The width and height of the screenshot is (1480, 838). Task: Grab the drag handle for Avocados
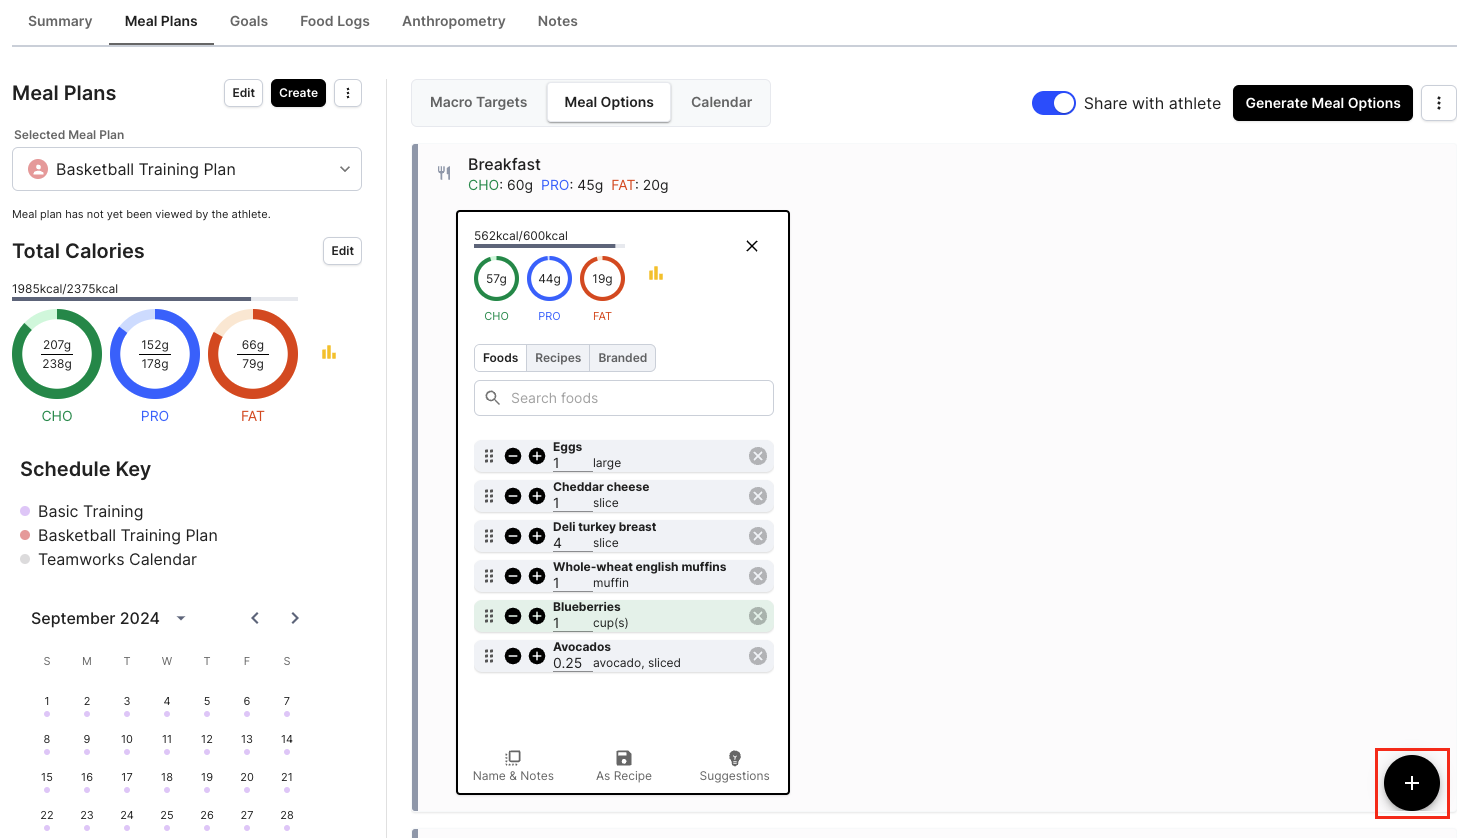[489, 656]
